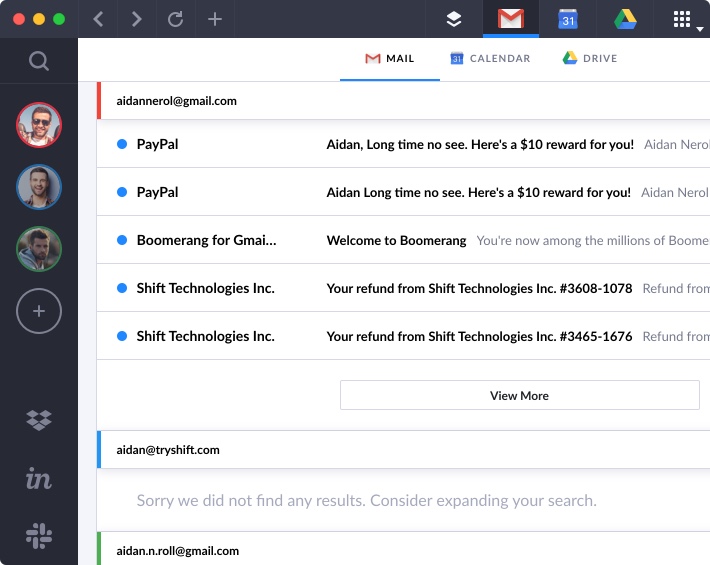This screenshot has height=565, width=710.
Task: Go back with the left arrow button
Action: [x=98, y=19]
